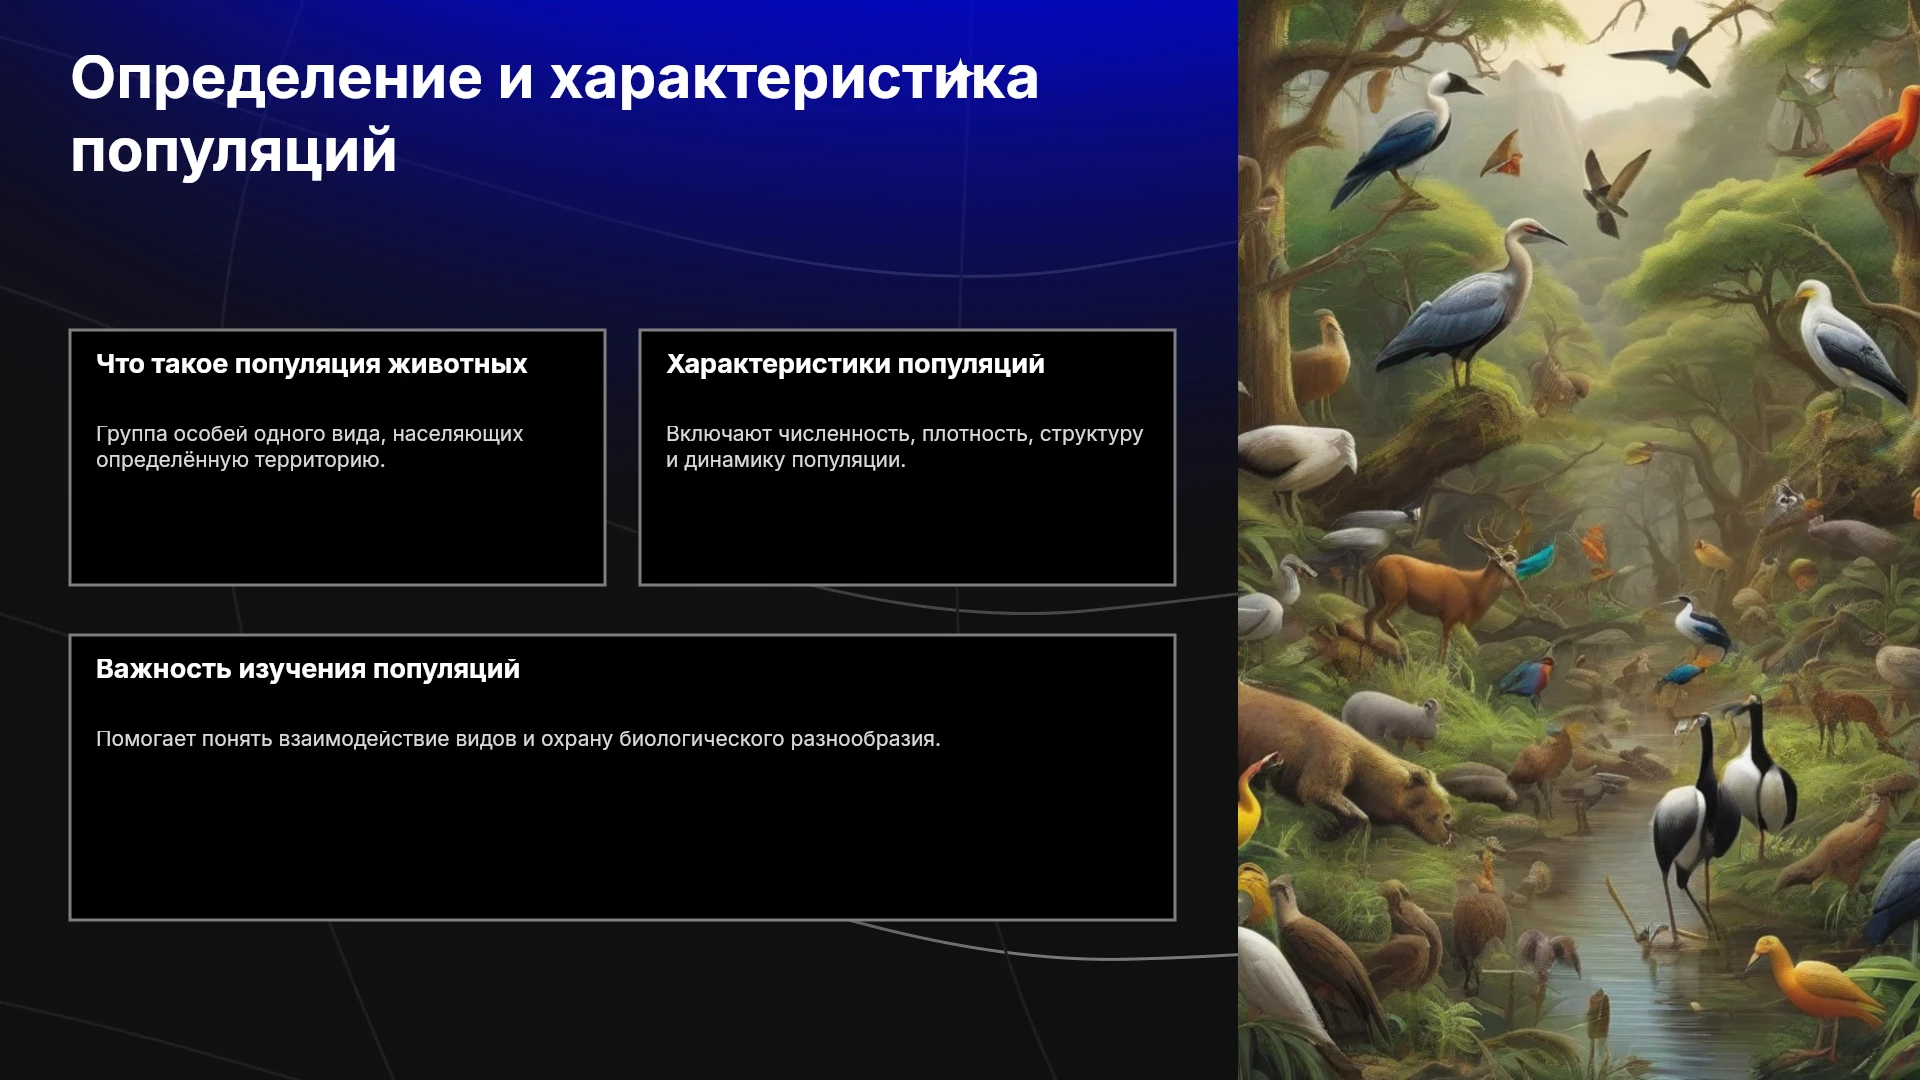
Task: Click the slide title "Определение и характеристика популяций"
Action: 554,114
